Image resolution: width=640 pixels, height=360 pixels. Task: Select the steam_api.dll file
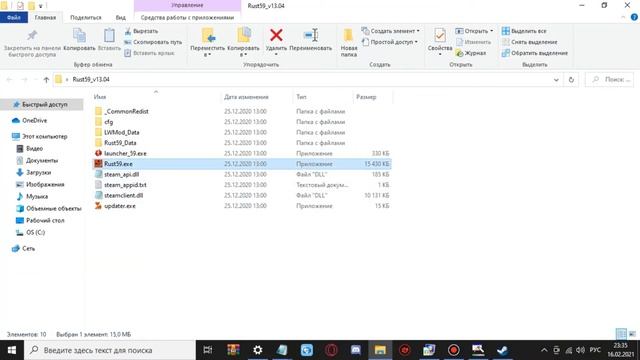[121, 174]
